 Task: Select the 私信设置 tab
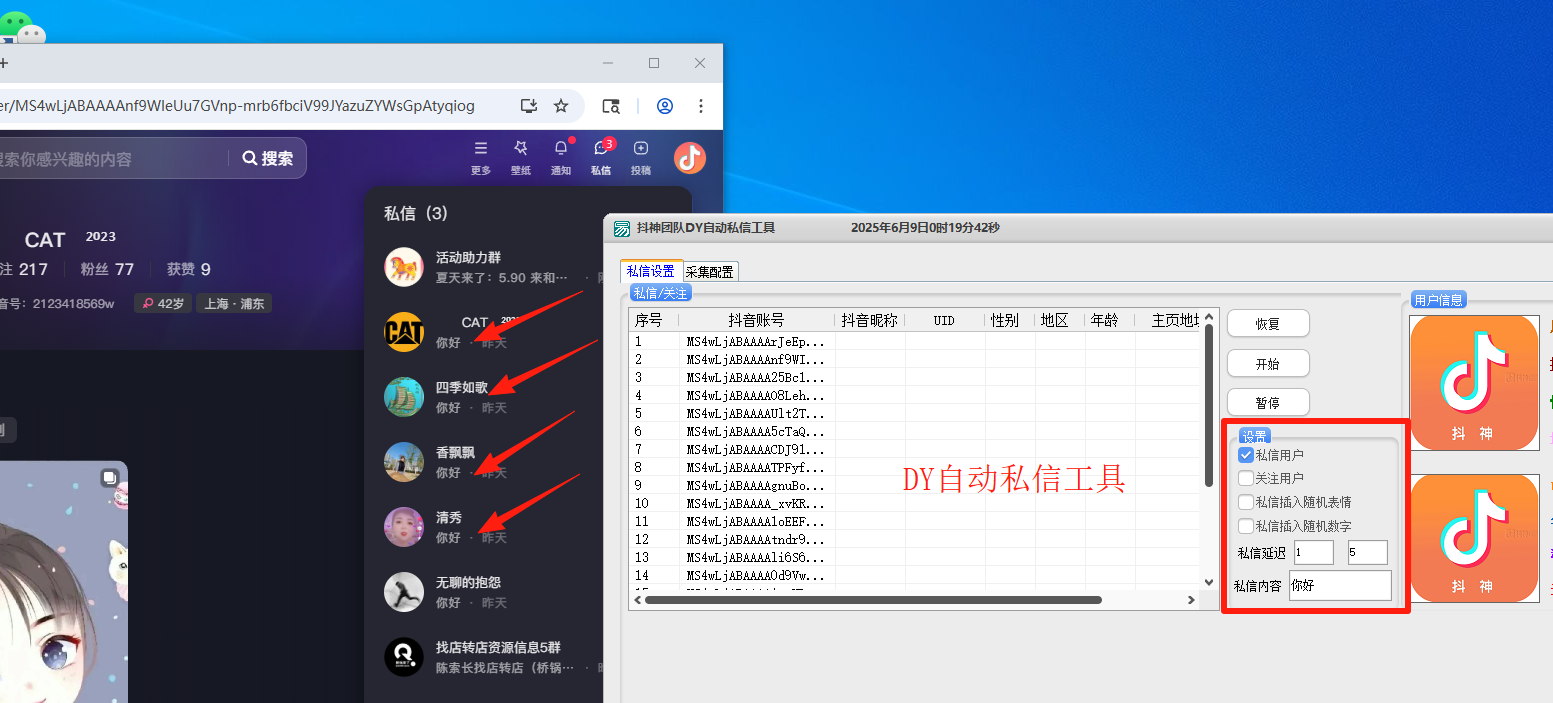click(x=651, y=270)
